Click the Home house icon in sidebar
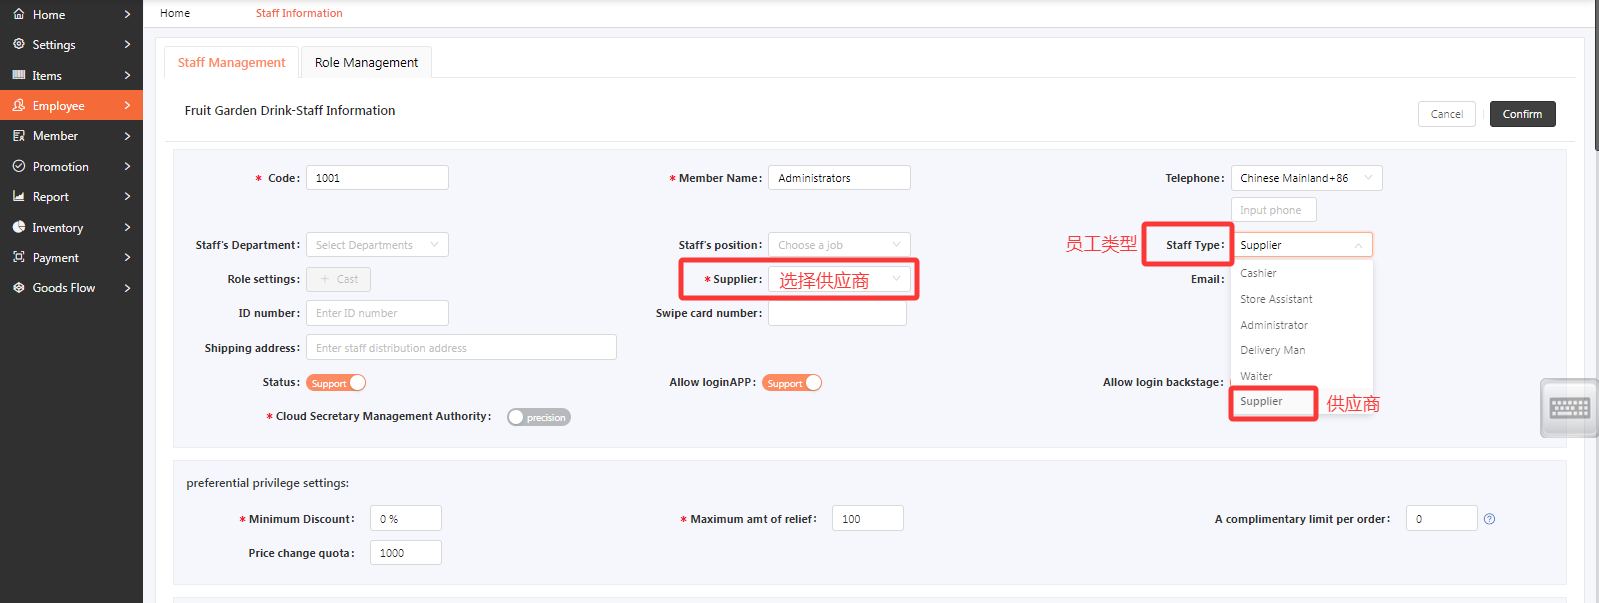 pos(19,14)
